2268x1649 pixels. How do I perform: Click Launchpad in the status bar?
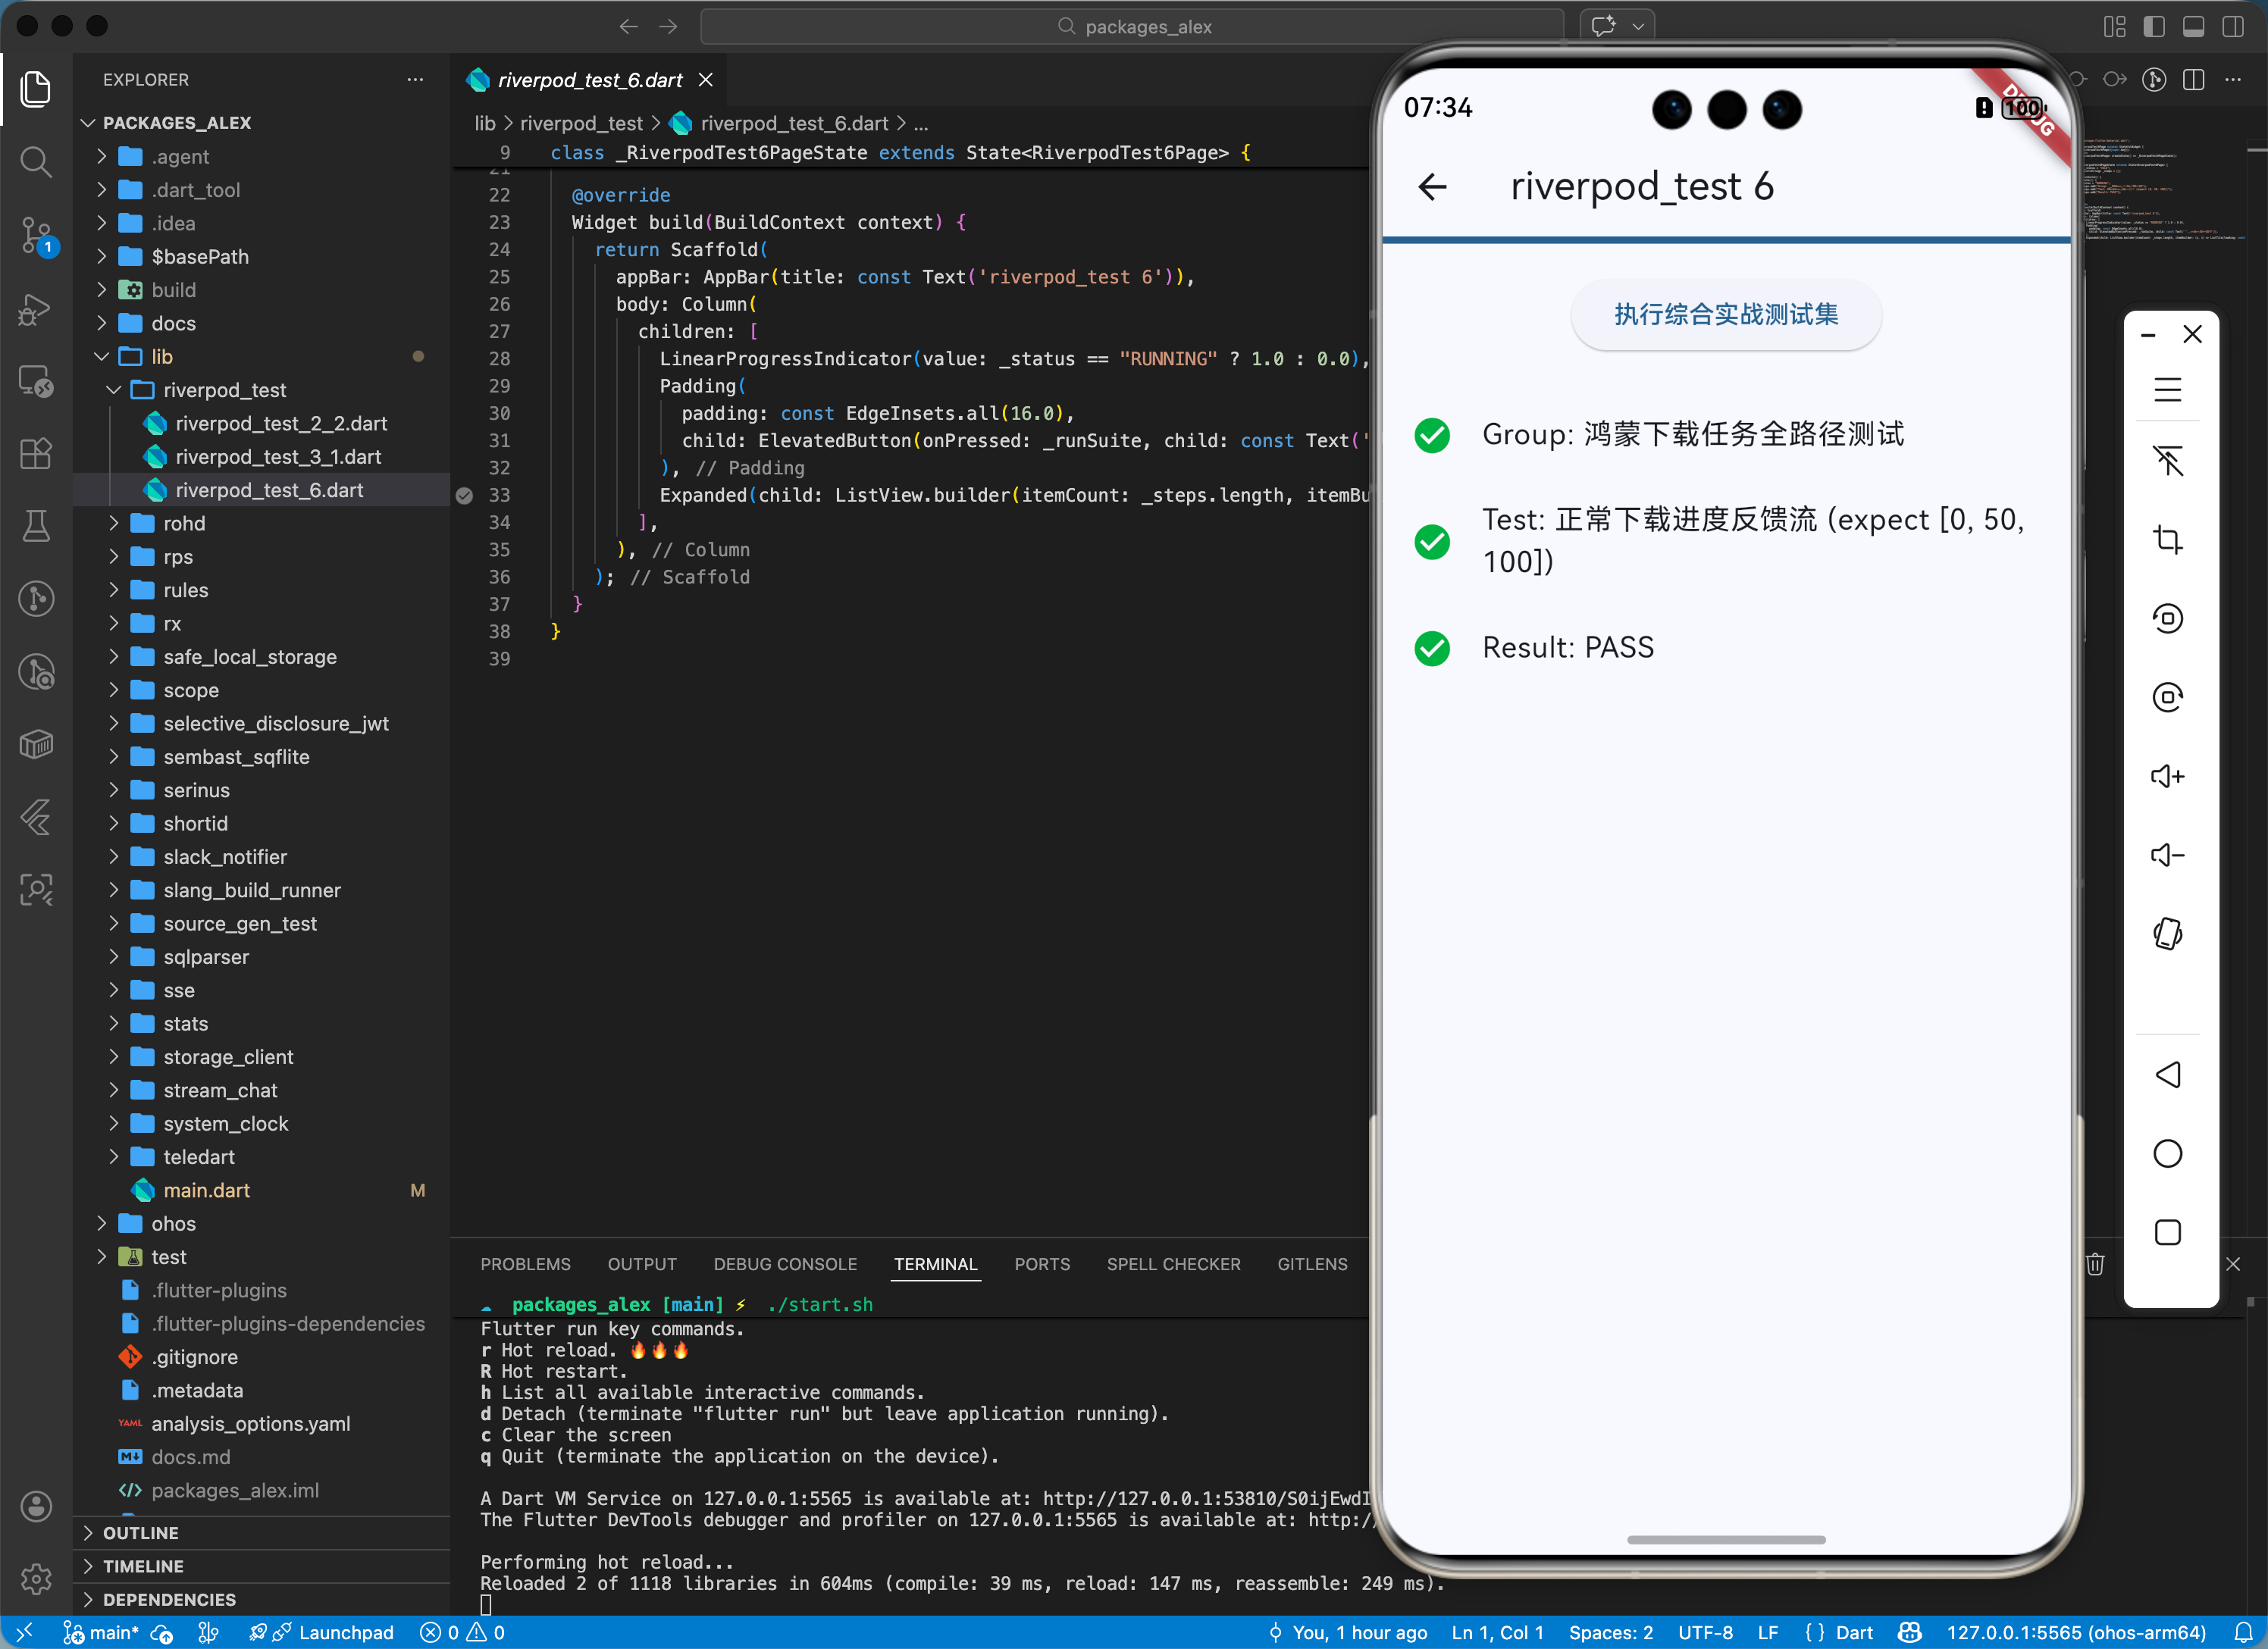coord(345,1632)
